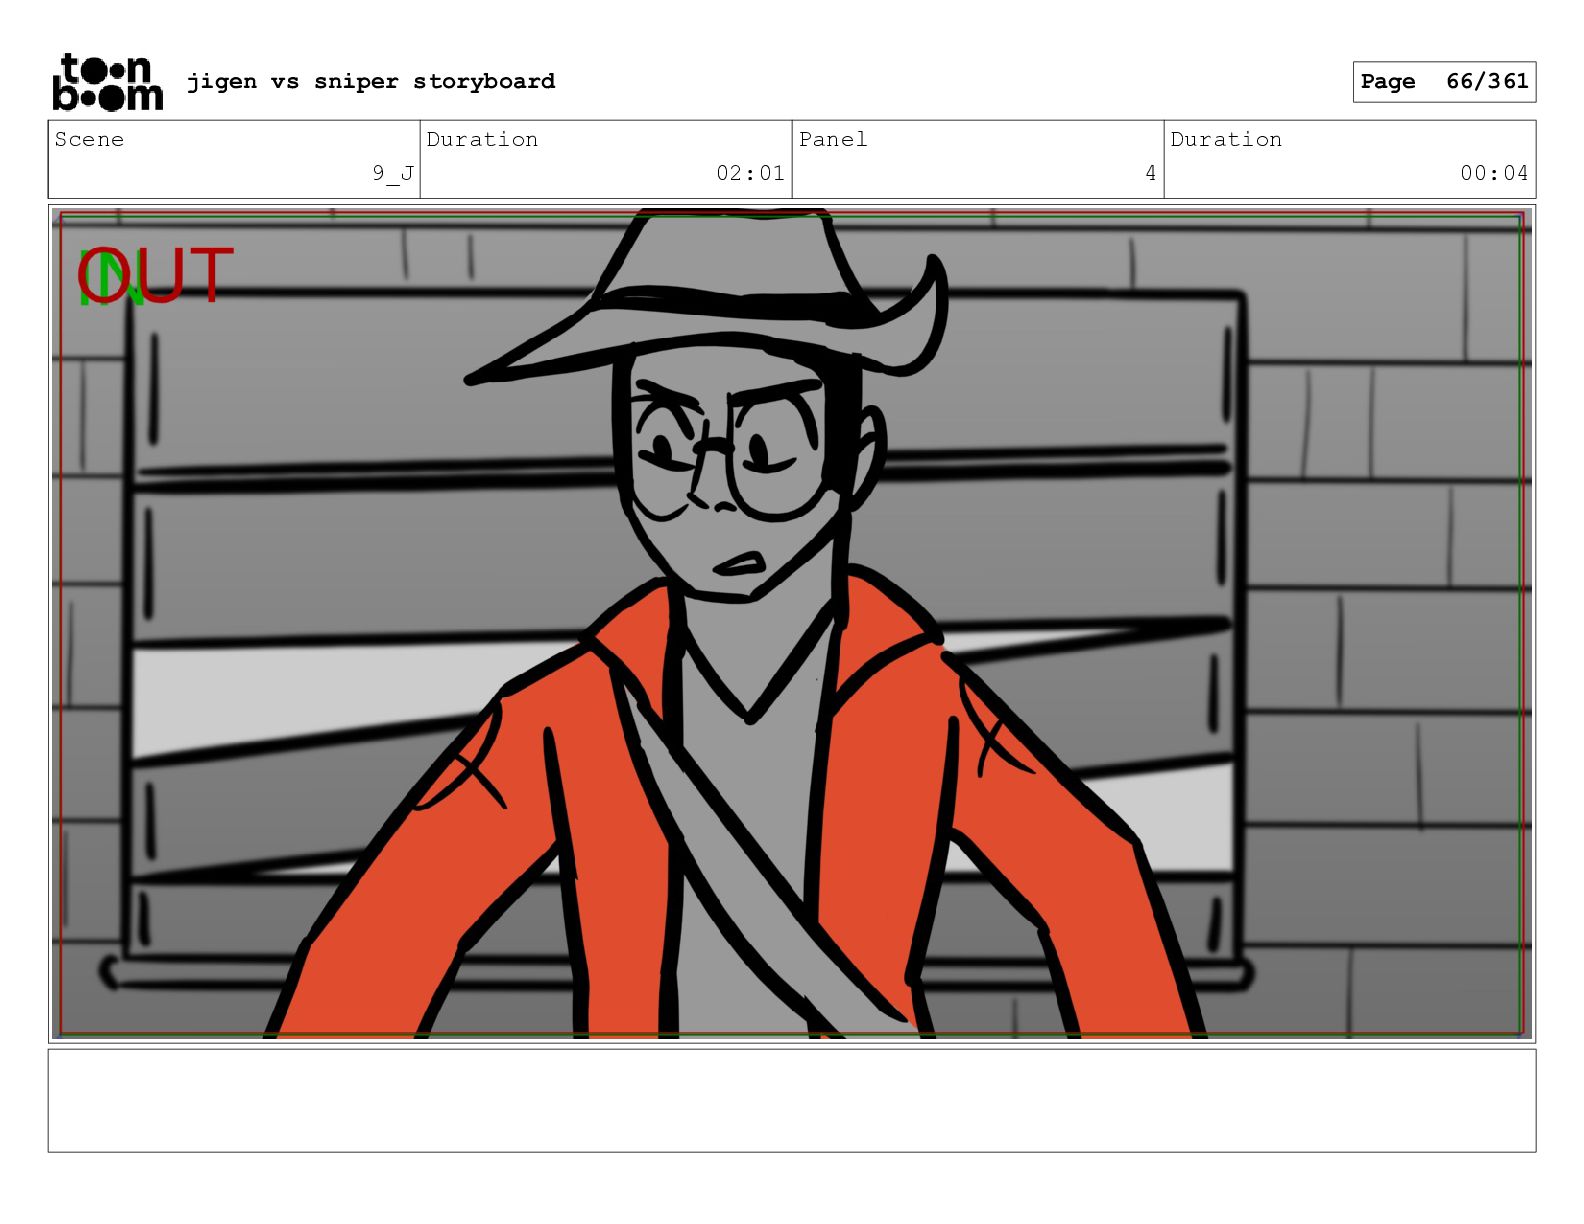
Task: Click the panel number '4'
Action: pyautogui.click(x=1150, y=174)
